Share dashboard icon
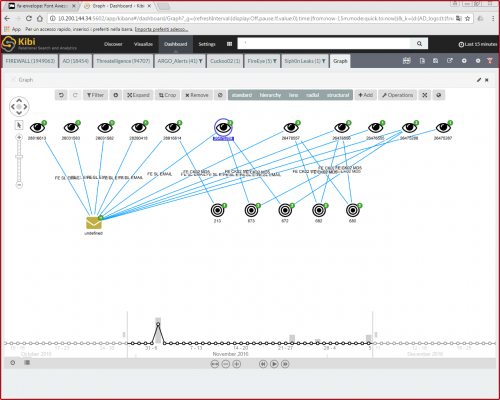 tap(450, 61)
